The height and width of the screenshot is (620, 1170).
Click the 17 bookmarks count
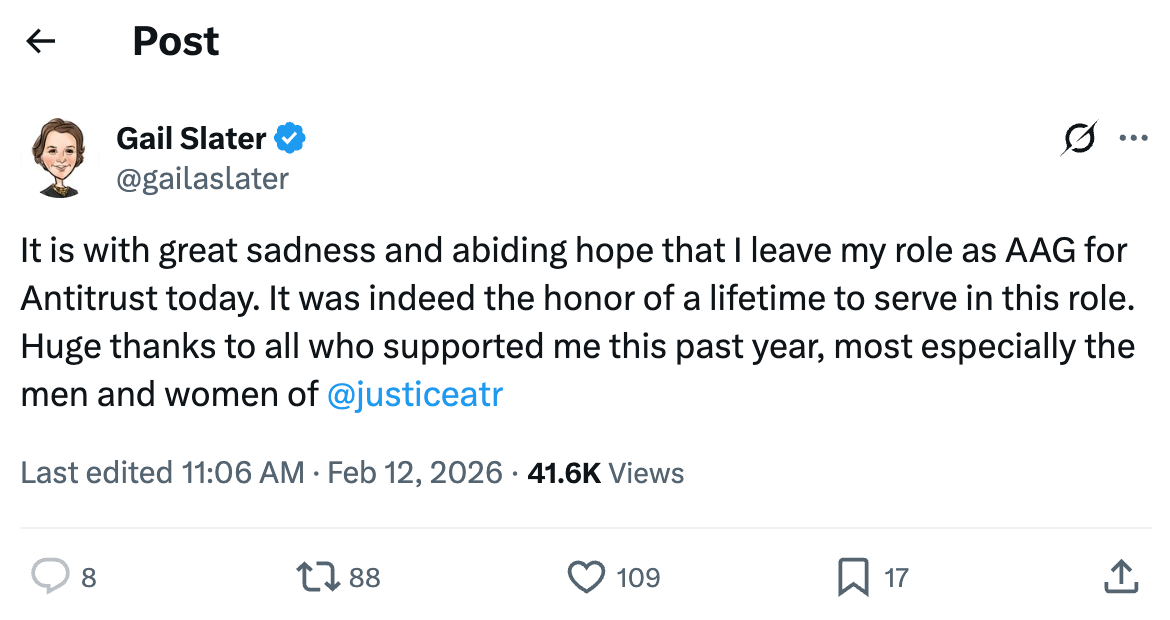tap(896, 578)
